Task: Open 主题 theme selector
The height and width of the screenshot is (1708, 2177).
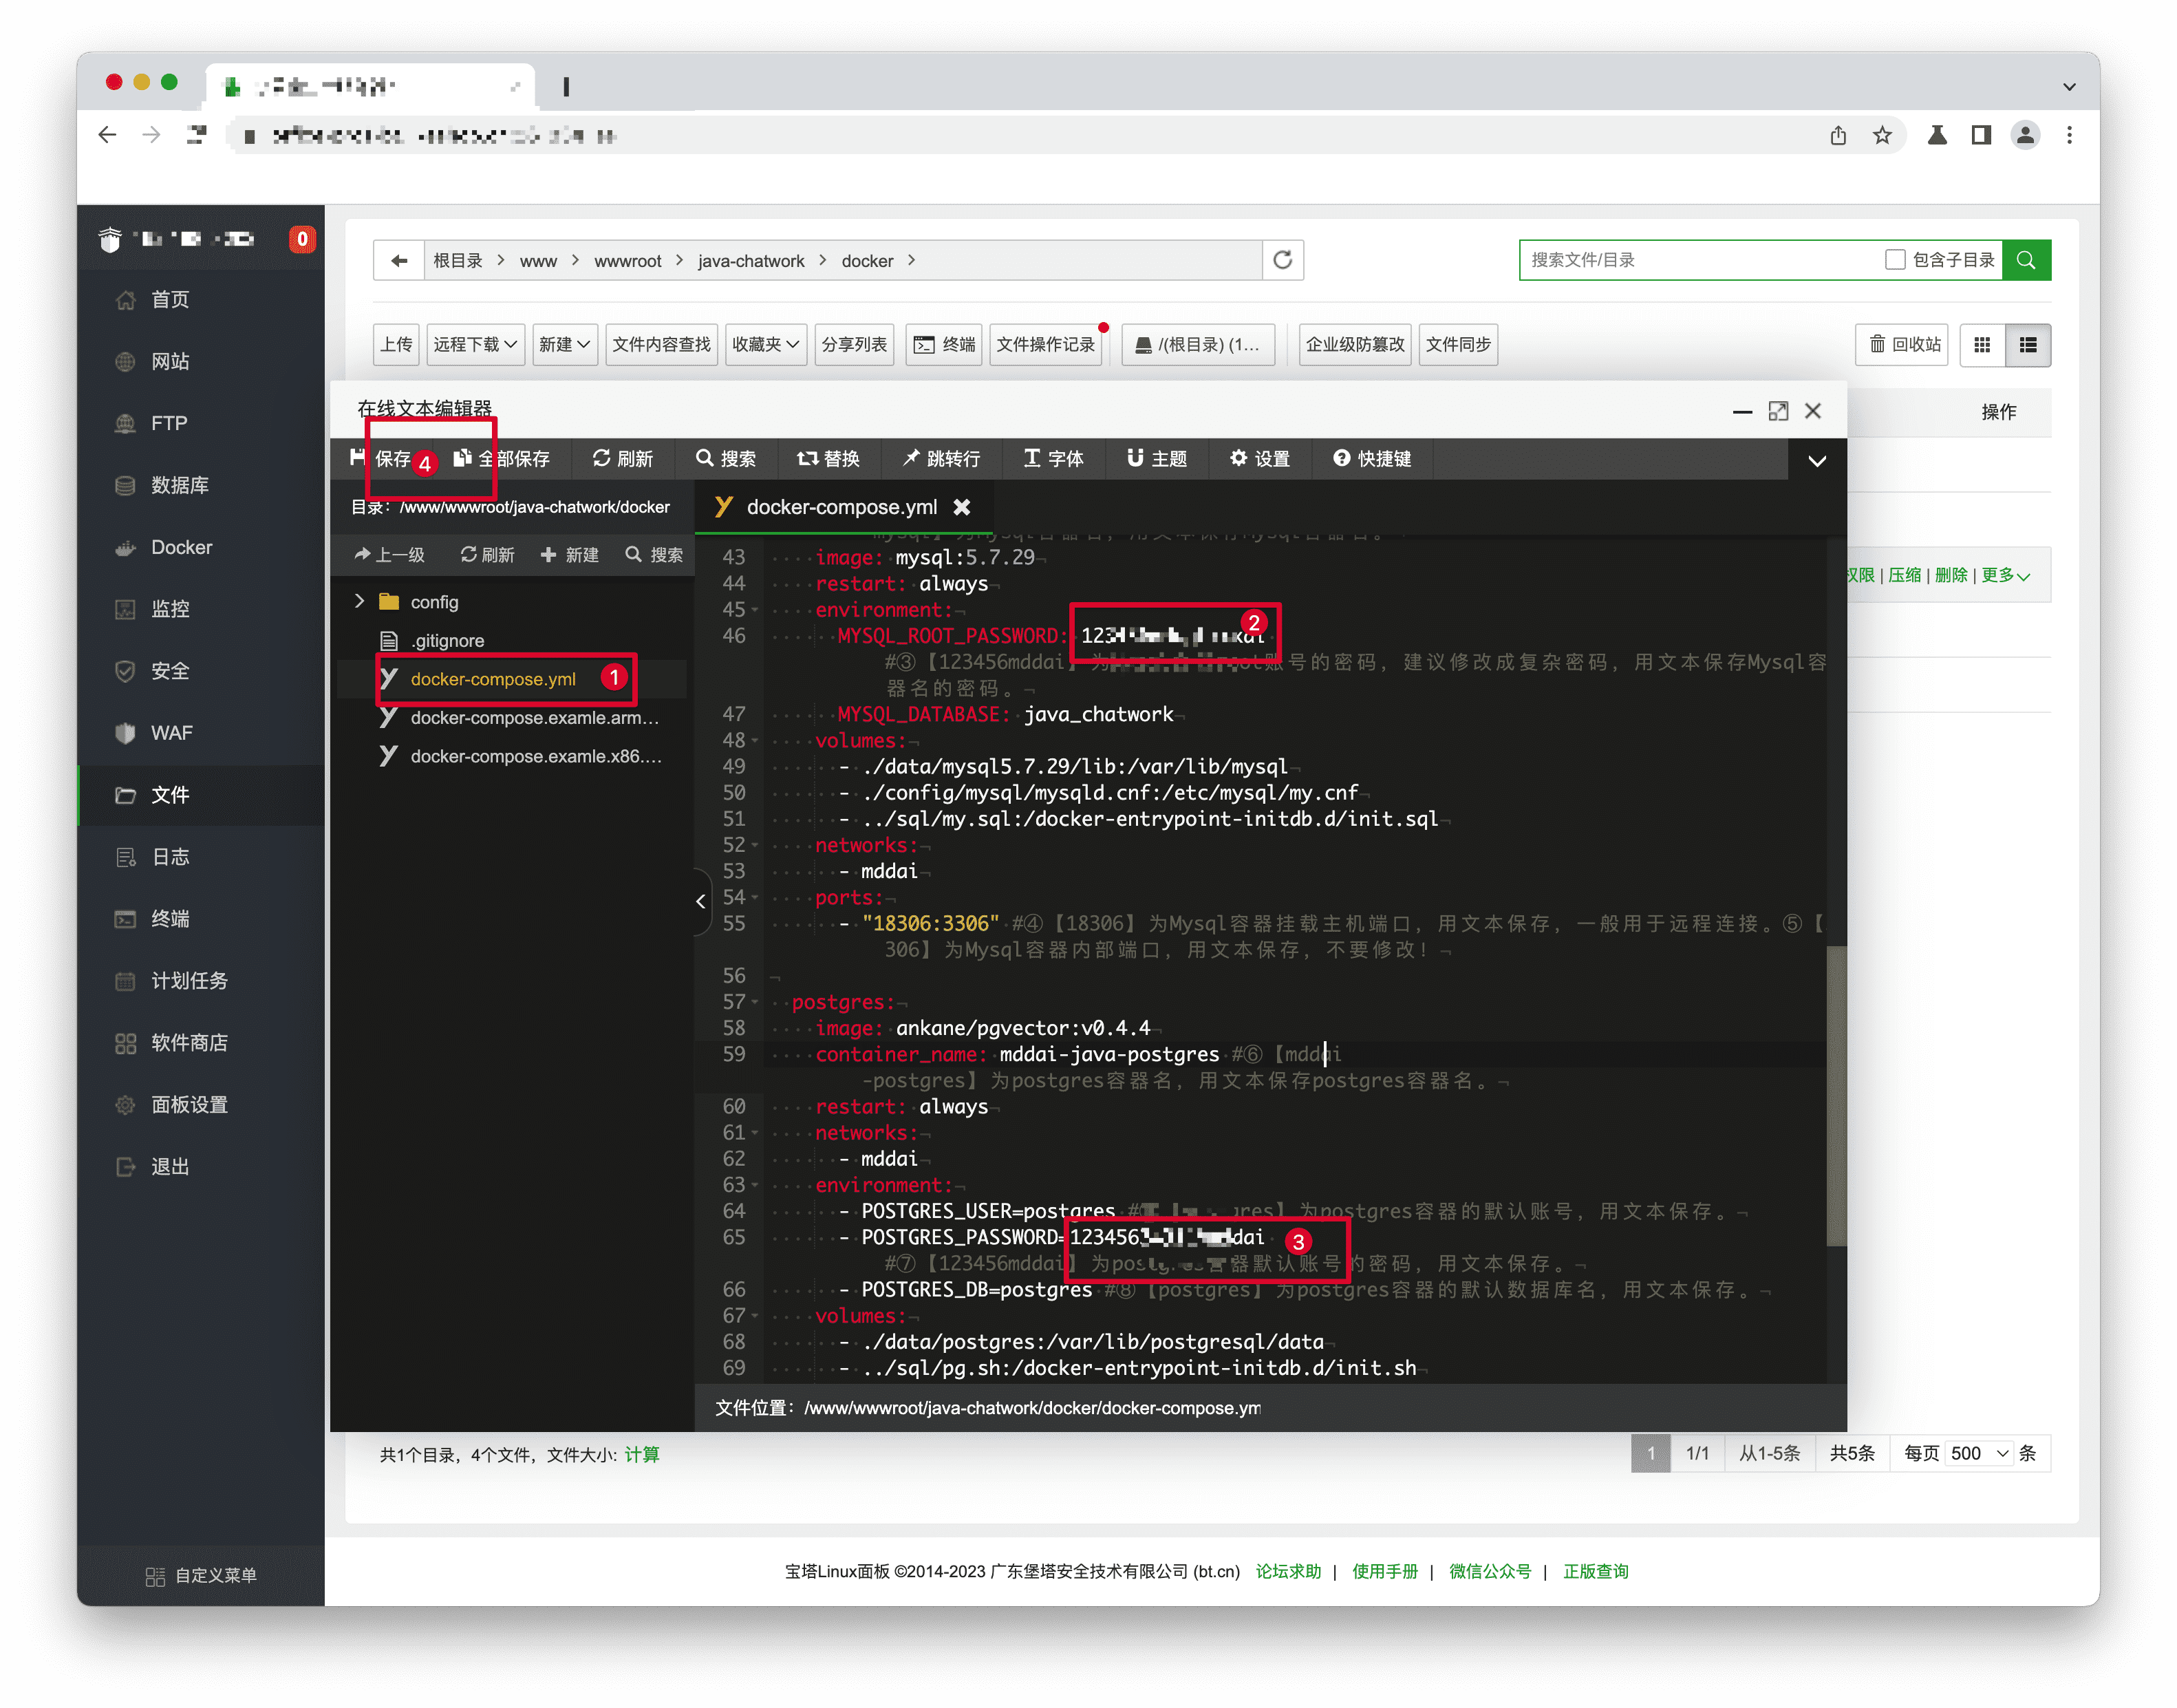Action: pyautogui.click(x=1157, y=459)
